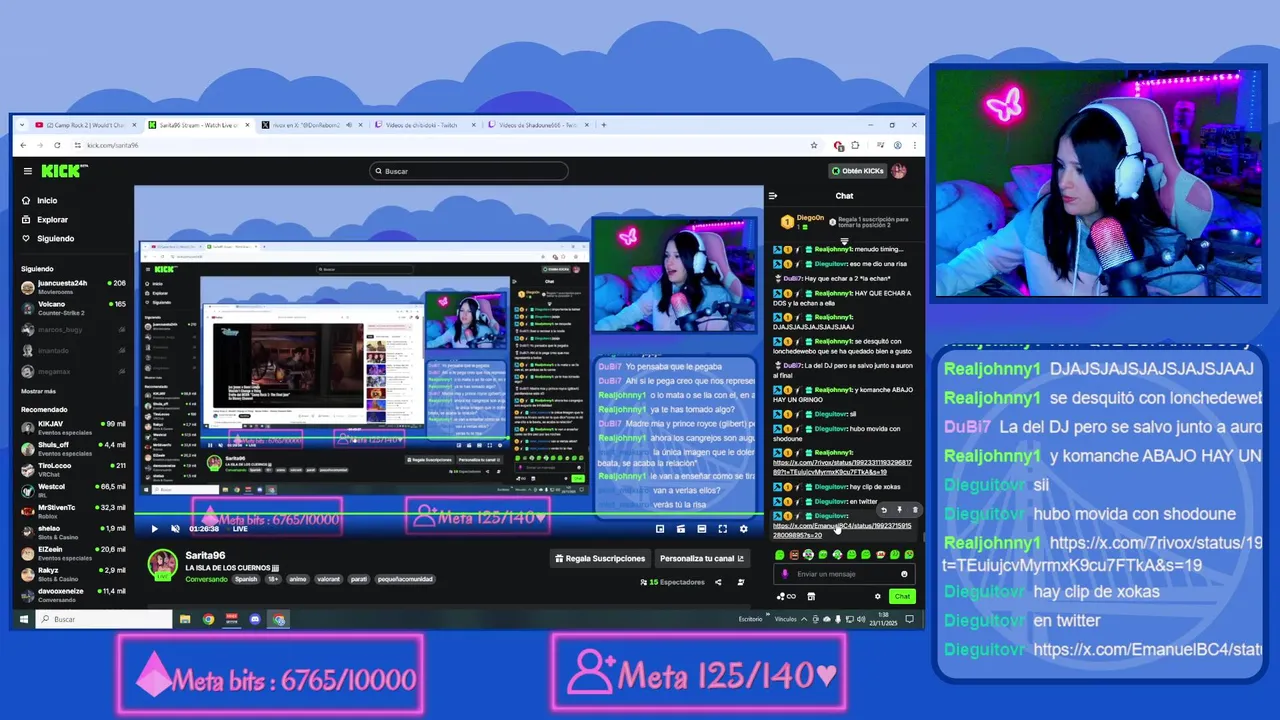Open davooxeneize recommended channel
The image size is (1280, 720).
click(x=74, y=595)
